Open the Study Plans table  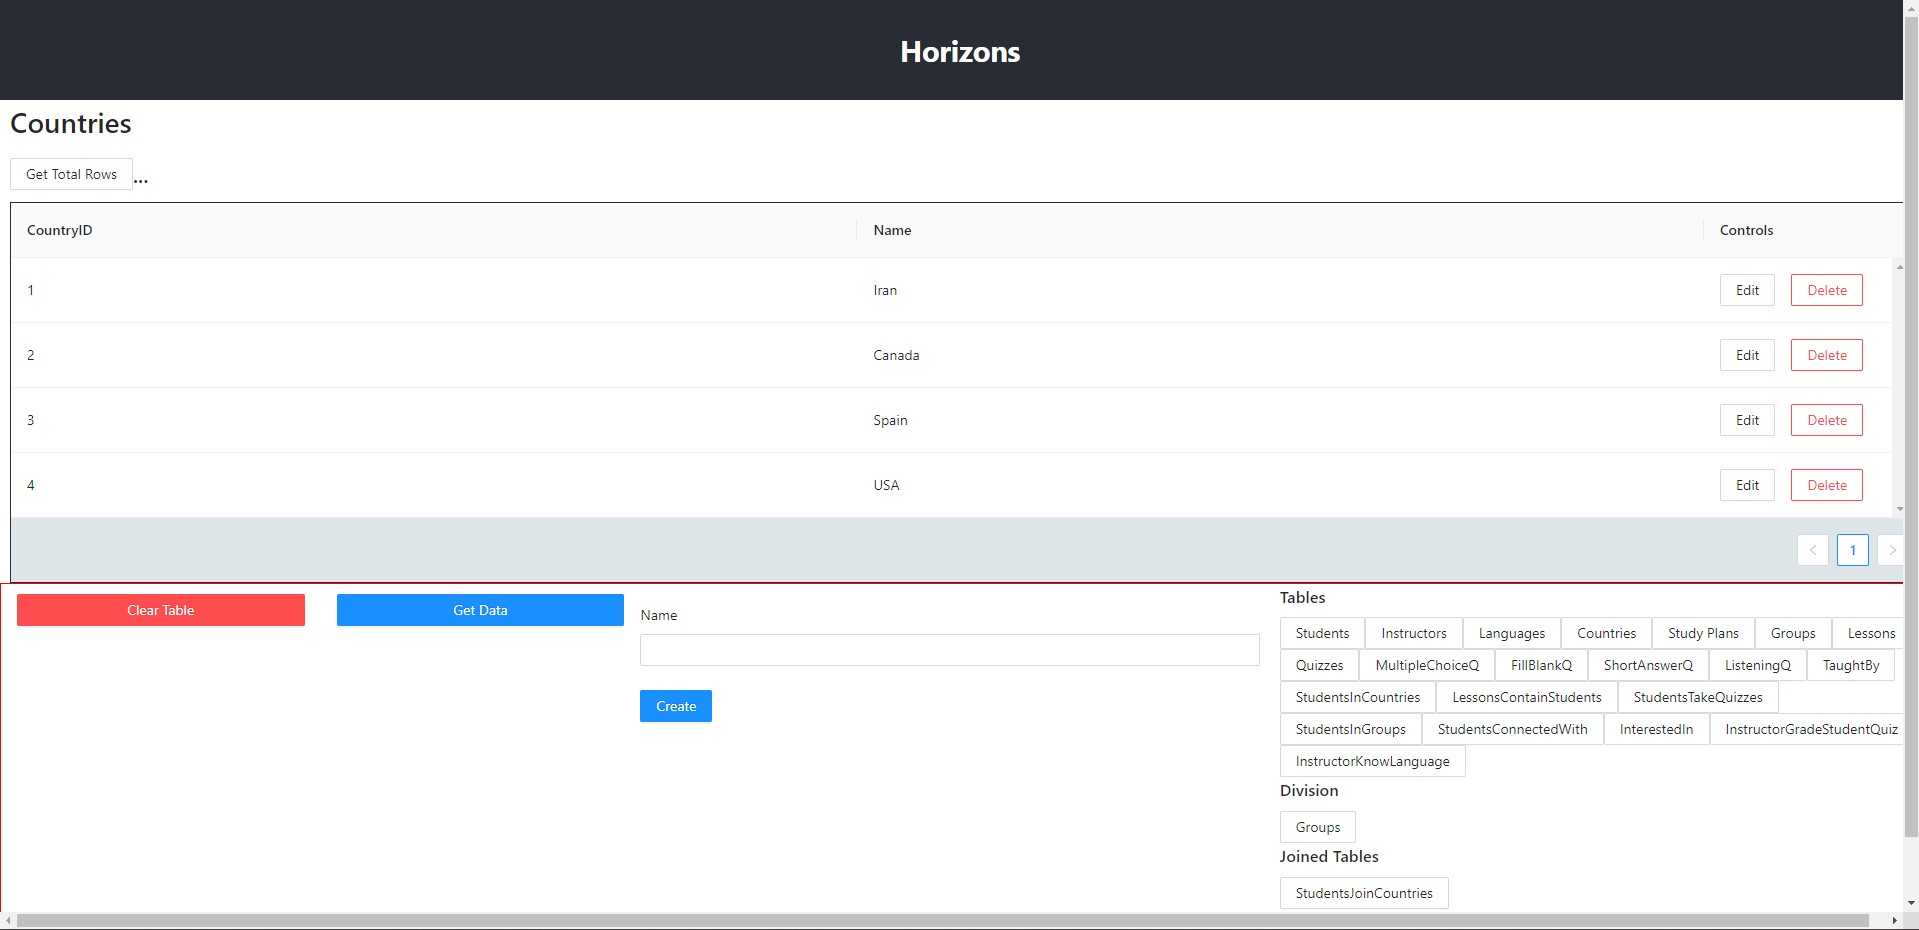1702,633
